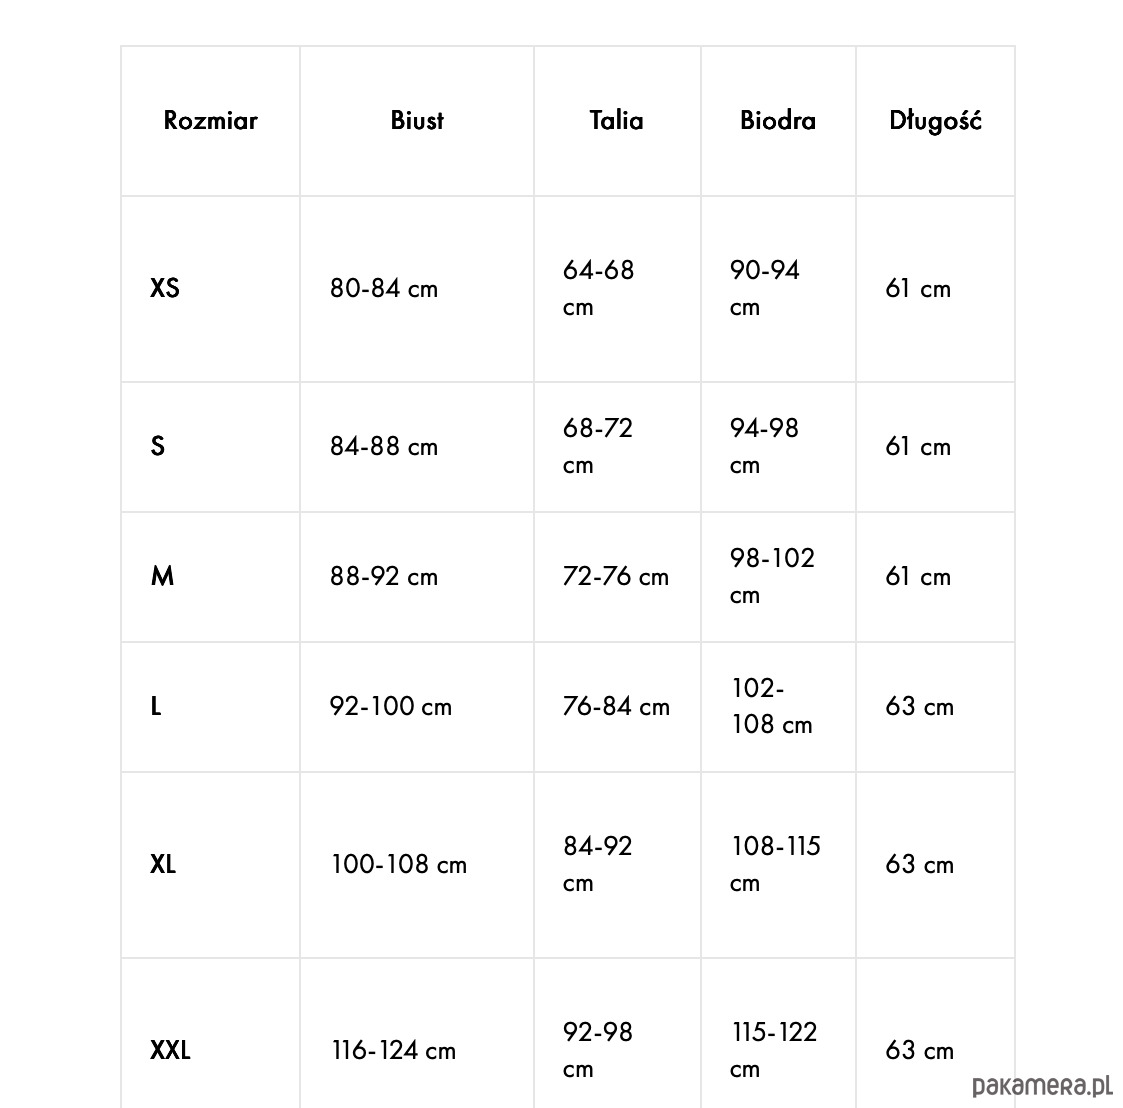The width and height of the screenshot is (1123, 1108).
Task: Select the 116-124 cm bust cell
Action: point(394,1051)
